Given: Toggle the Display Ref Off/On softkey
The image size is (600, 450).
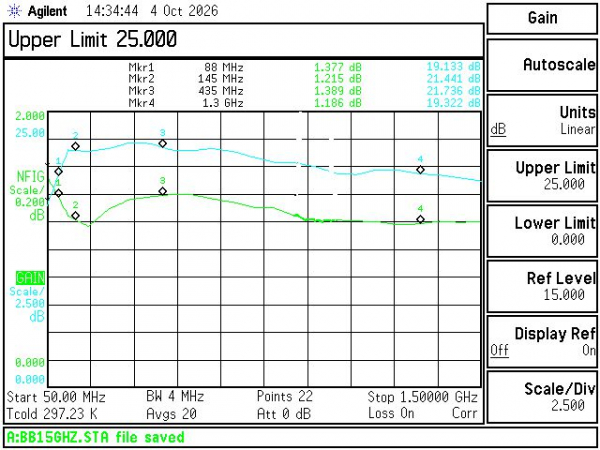Looking at the screenshot, I should coord(542,341).
